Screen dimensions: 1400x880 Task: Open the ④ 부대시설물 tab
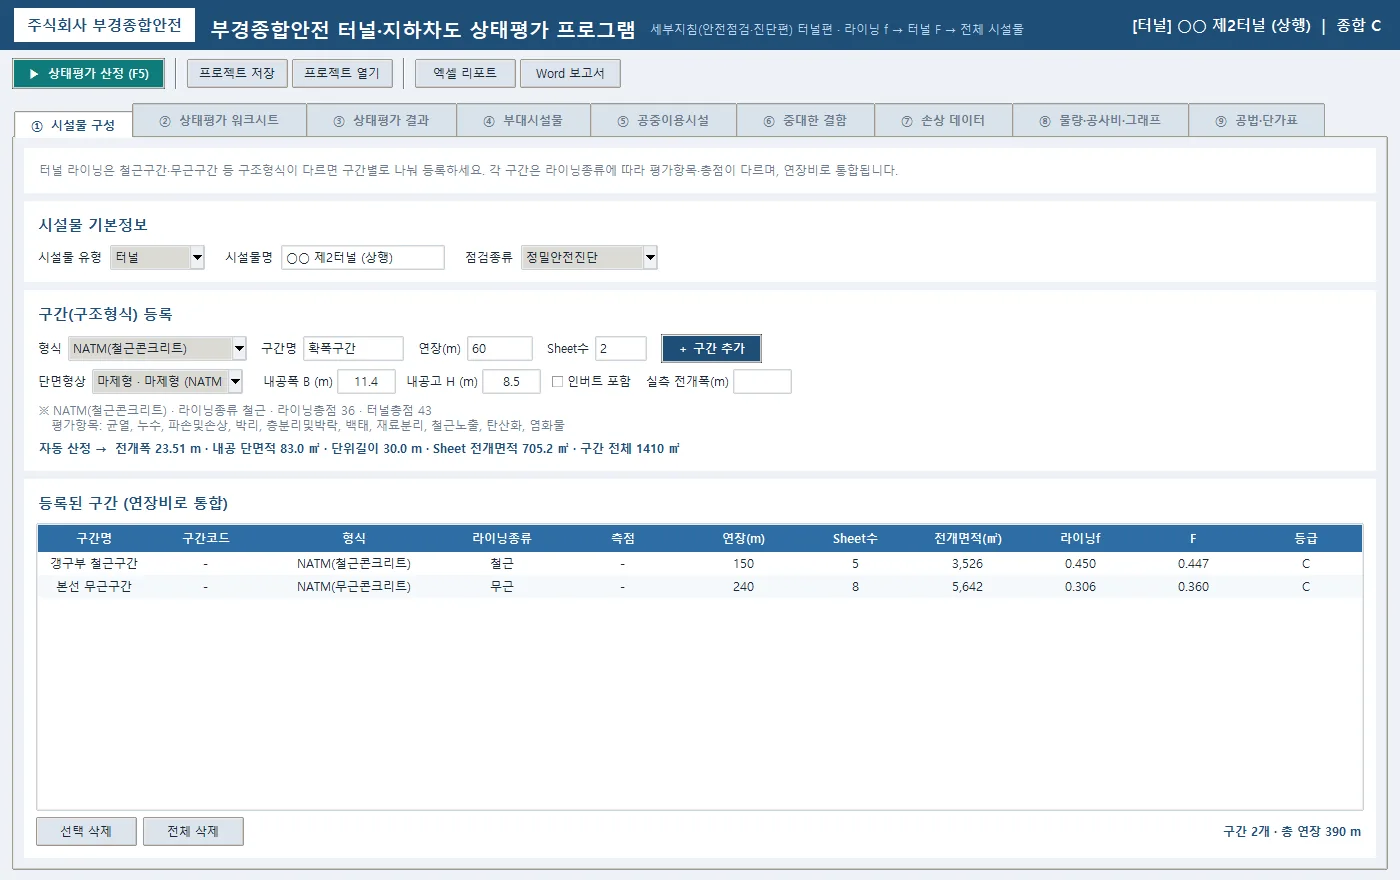(523, 120)
